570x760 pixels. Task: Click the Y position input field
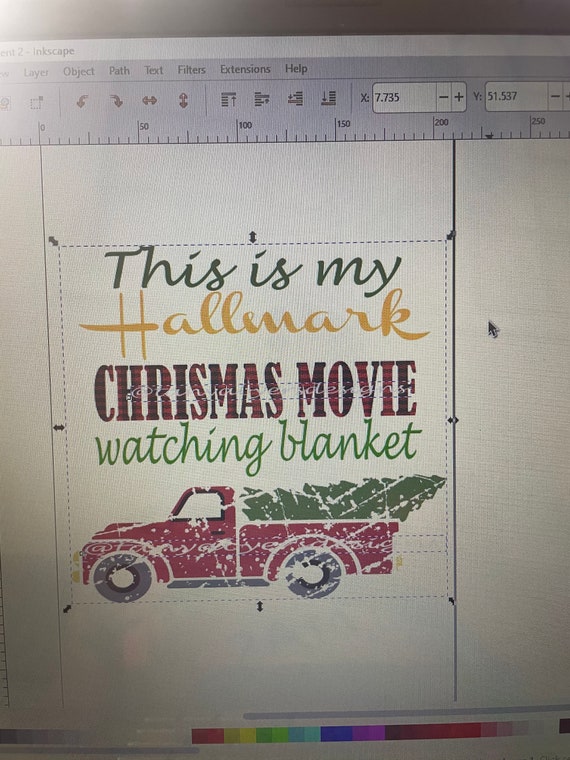pos(517,96)
